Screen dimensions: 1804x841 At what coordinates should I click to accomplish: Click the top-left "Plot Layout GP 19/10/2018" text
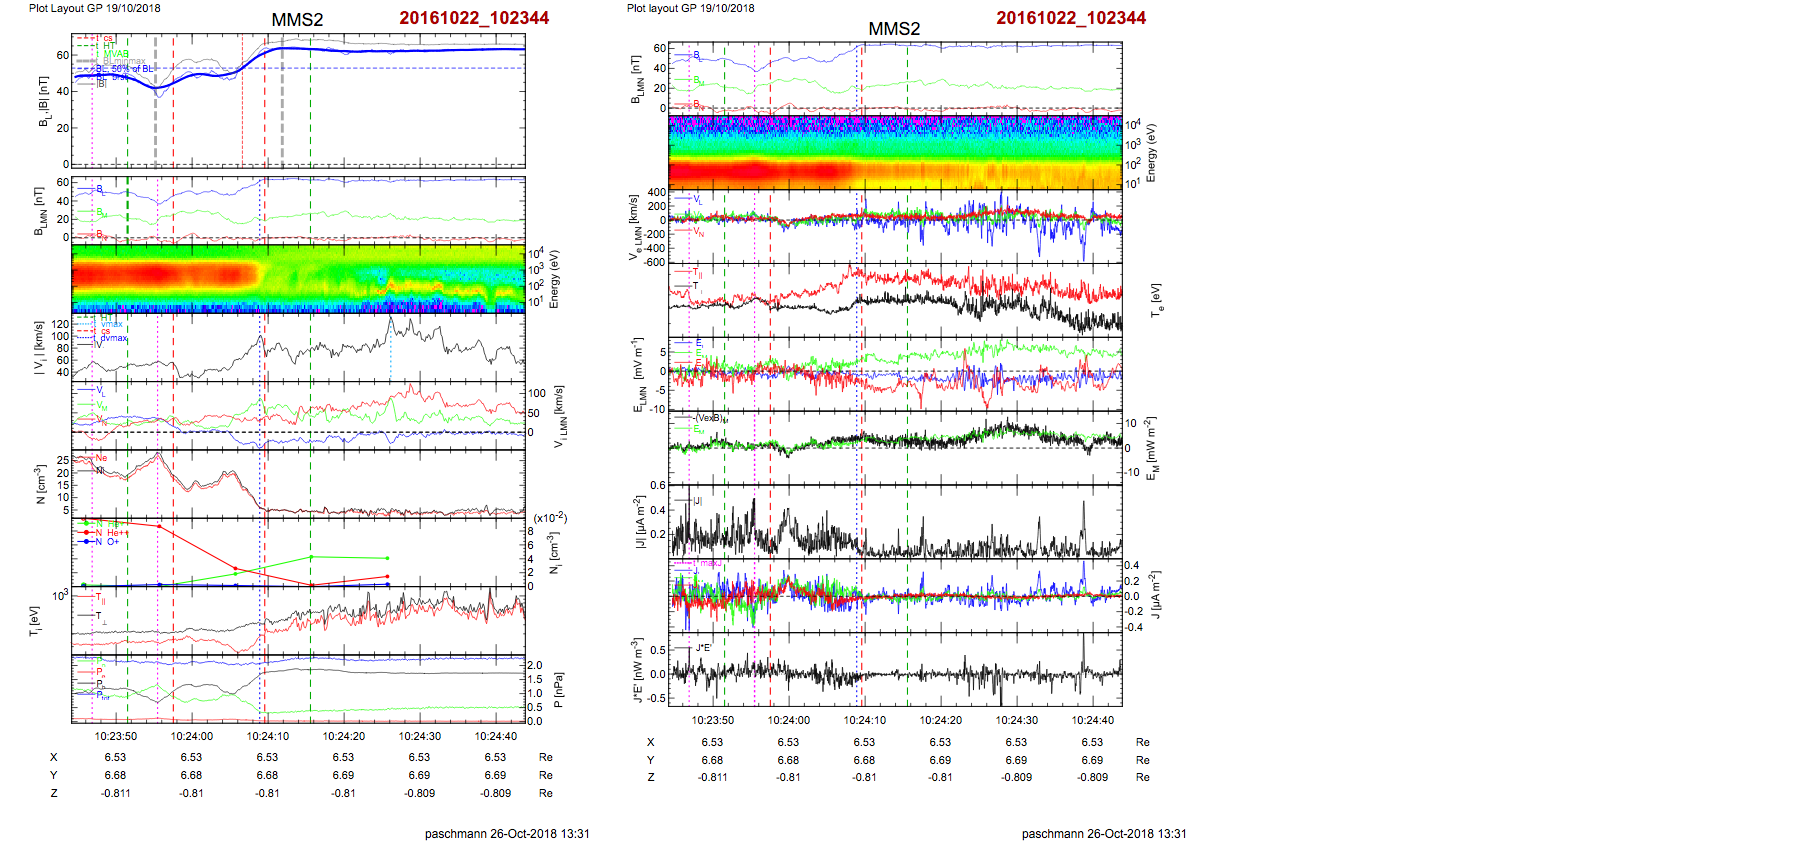94,8
